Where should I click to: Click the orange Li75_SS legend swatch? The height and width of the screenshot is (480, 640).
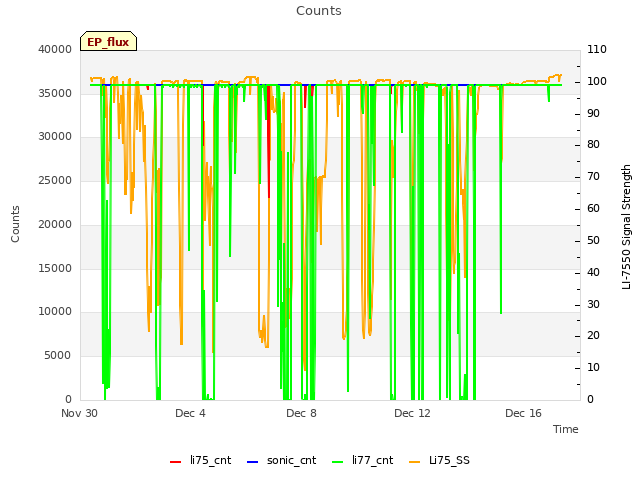click(414, 462)
